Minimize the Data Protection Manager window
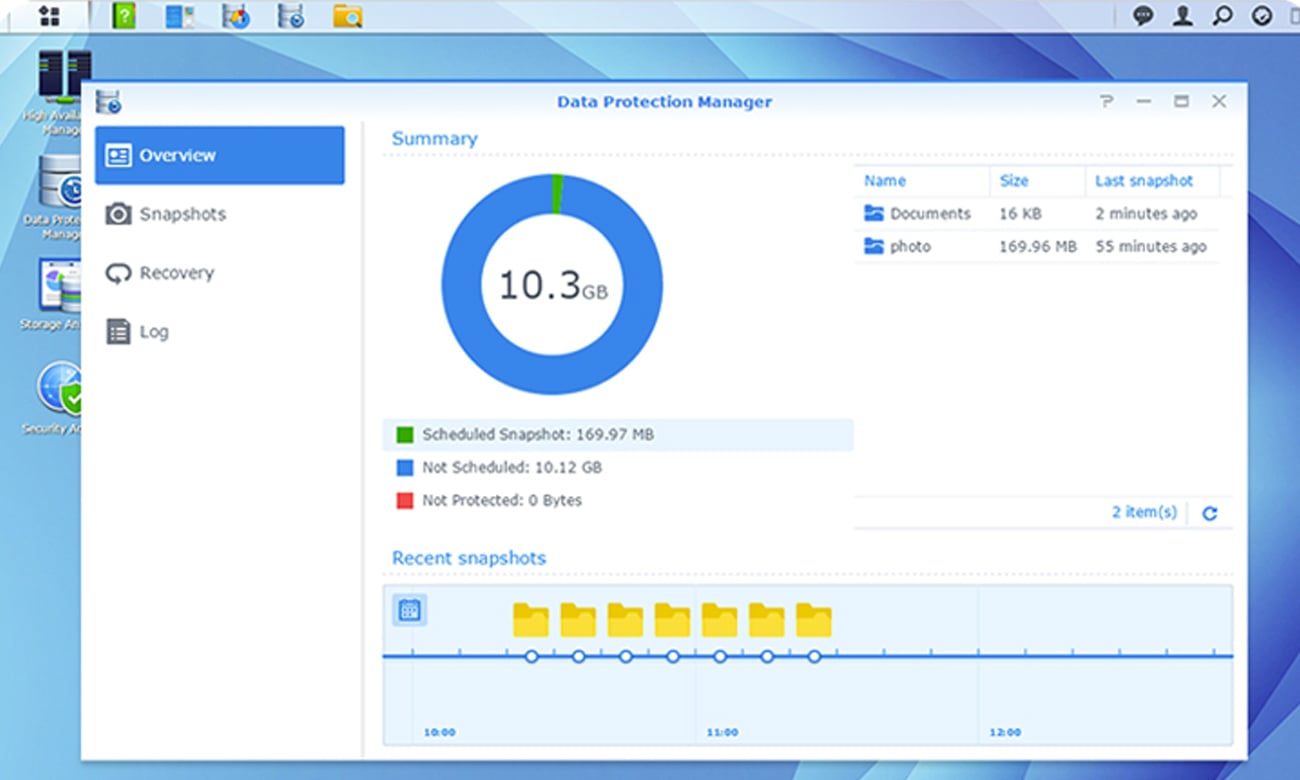The image size is (1300, 780). (1143, 101)
